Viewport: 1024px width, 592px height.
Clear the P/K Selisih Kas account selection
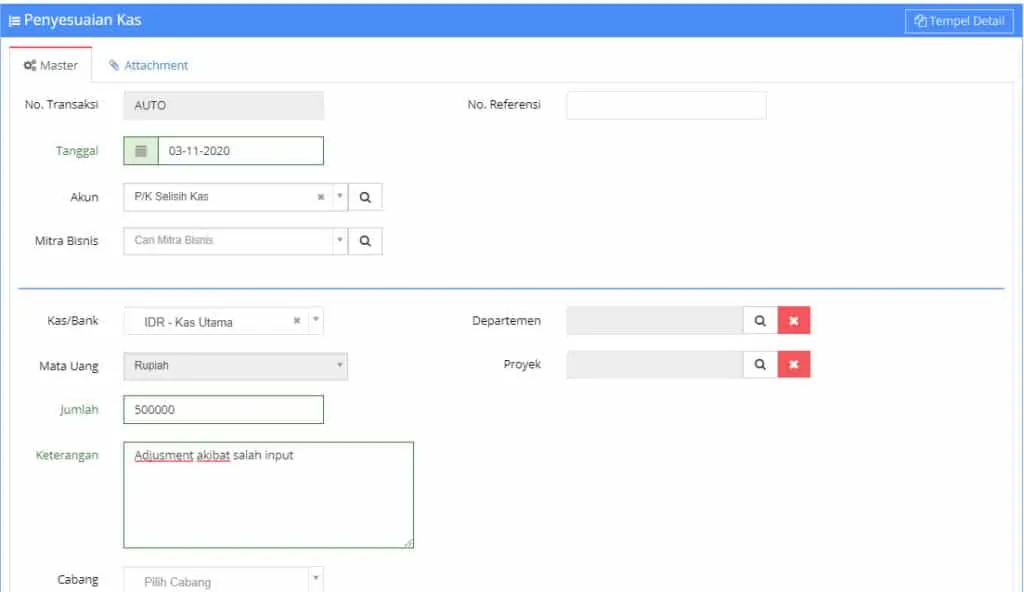tap(321, 197)
